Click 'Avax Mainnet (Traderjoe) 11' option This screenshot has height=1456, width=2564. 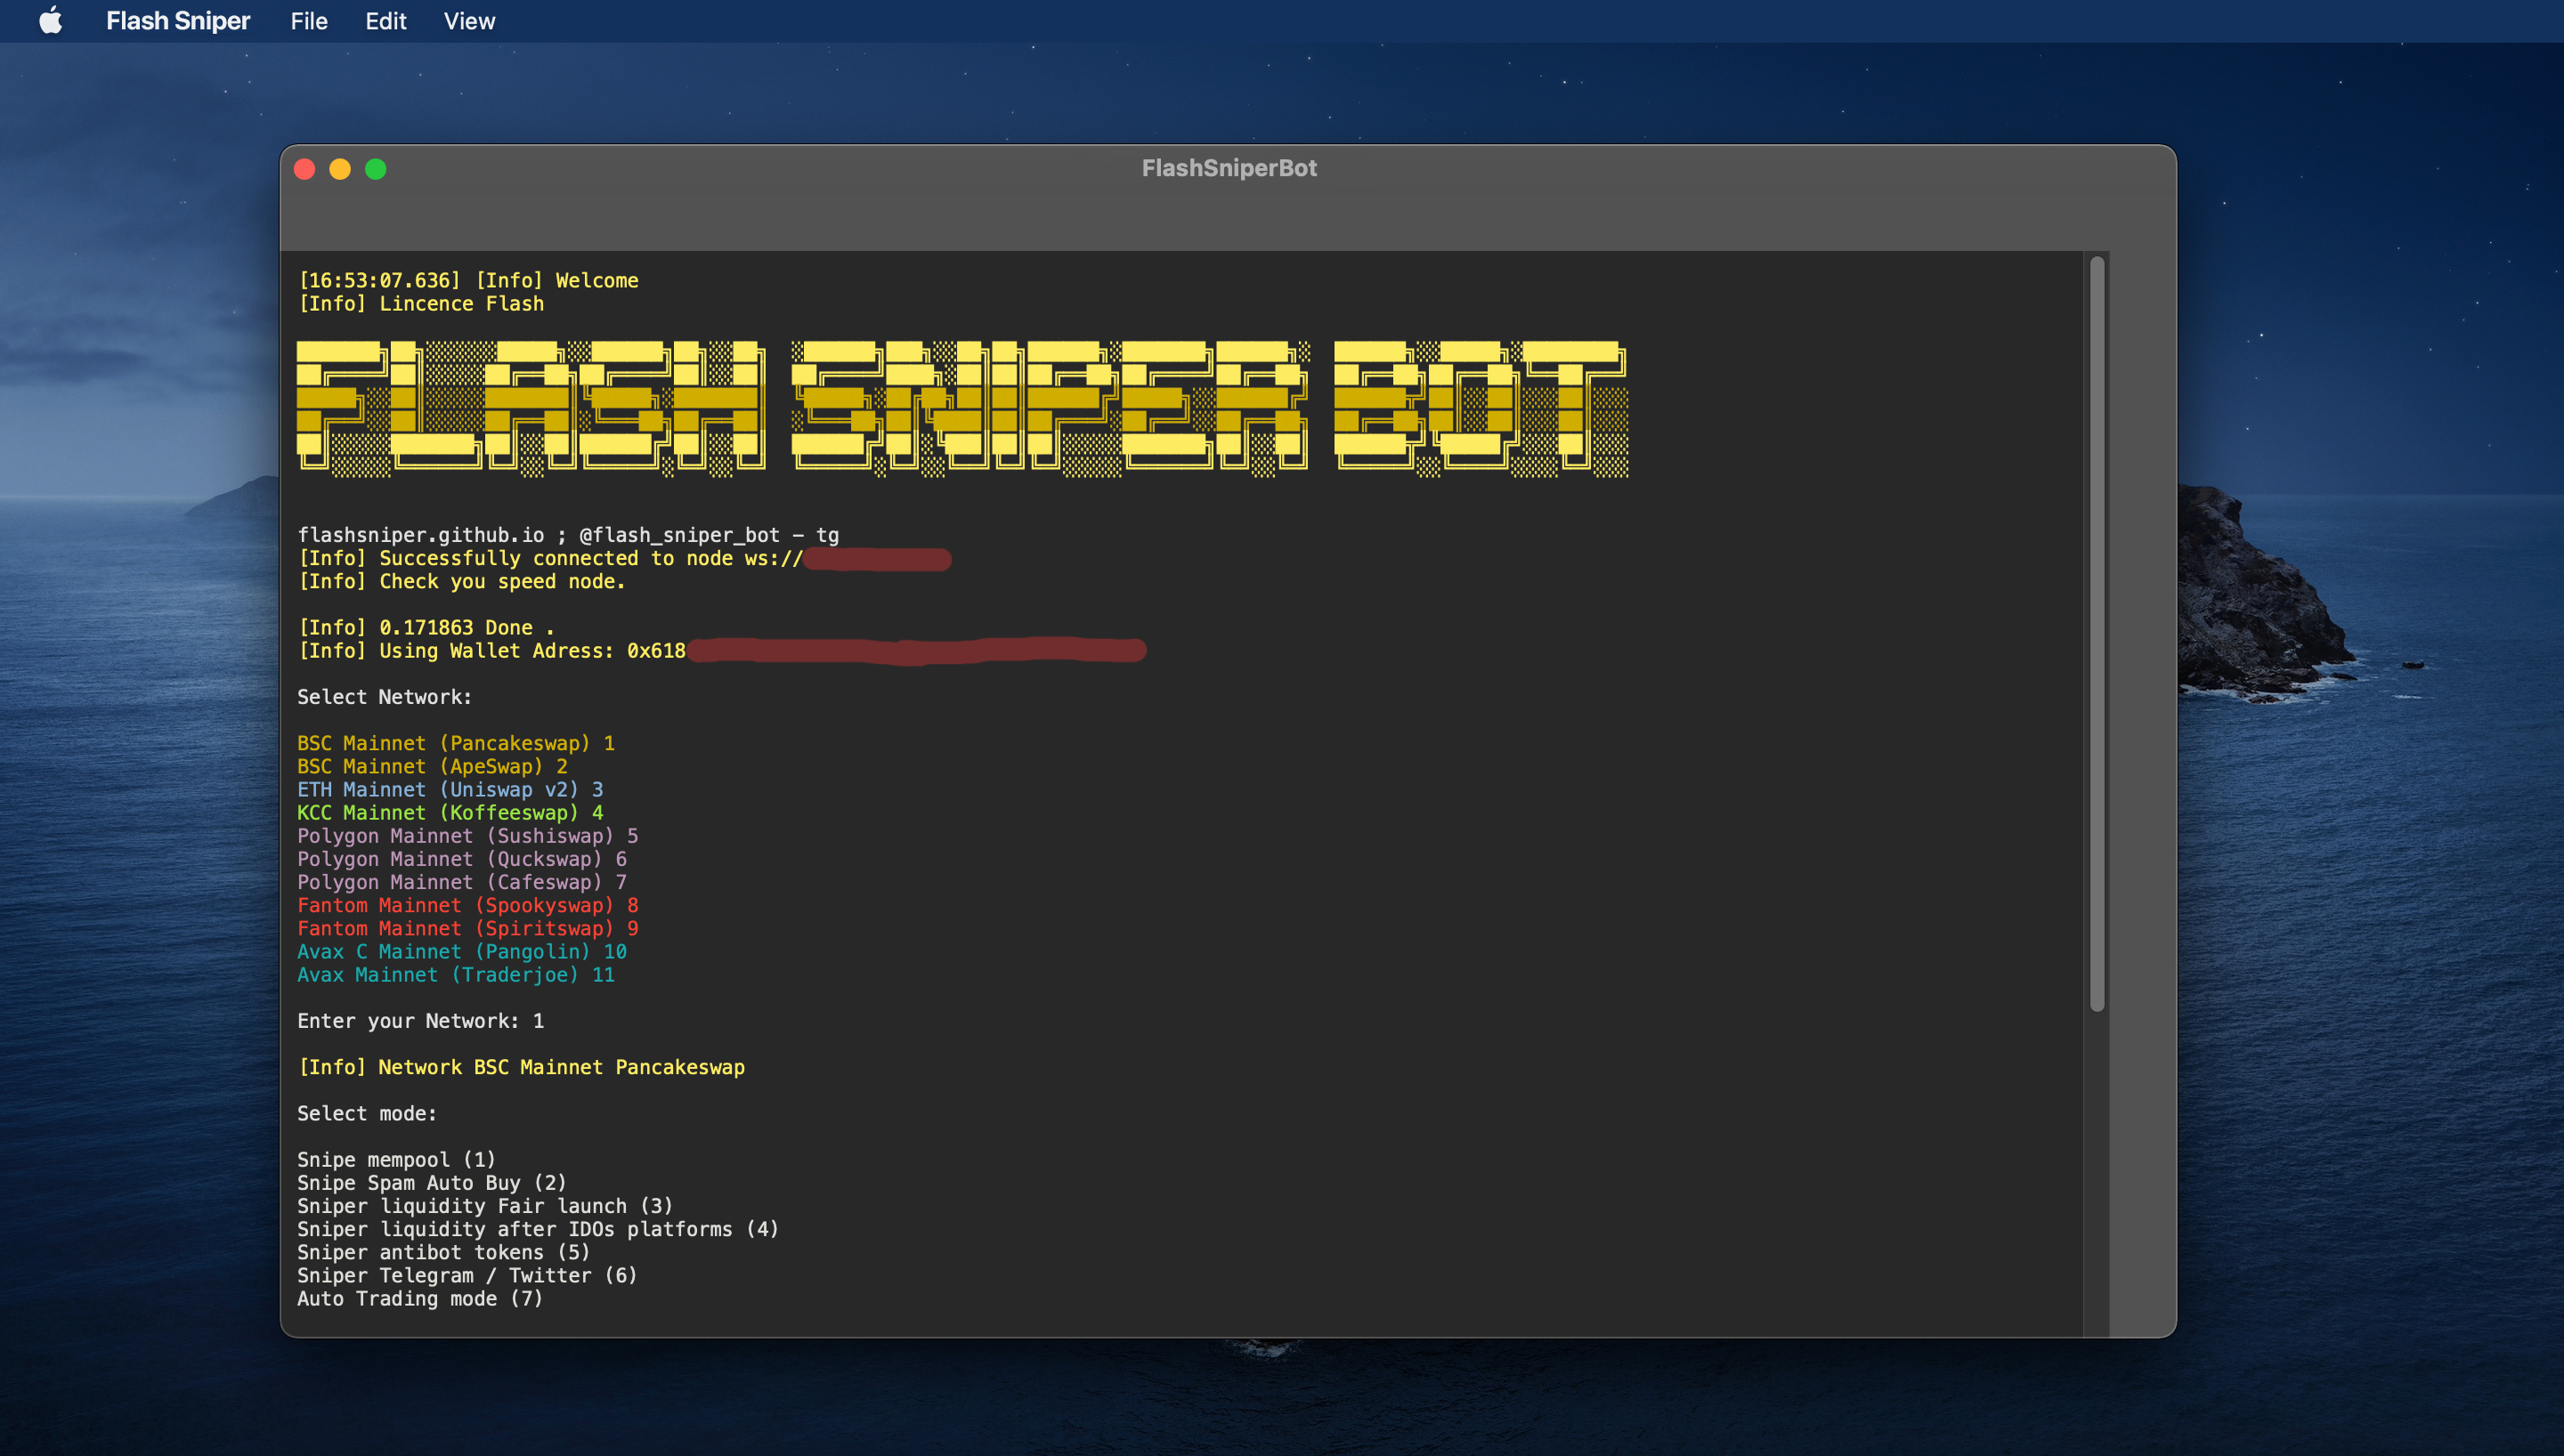[x=456, y=975]
